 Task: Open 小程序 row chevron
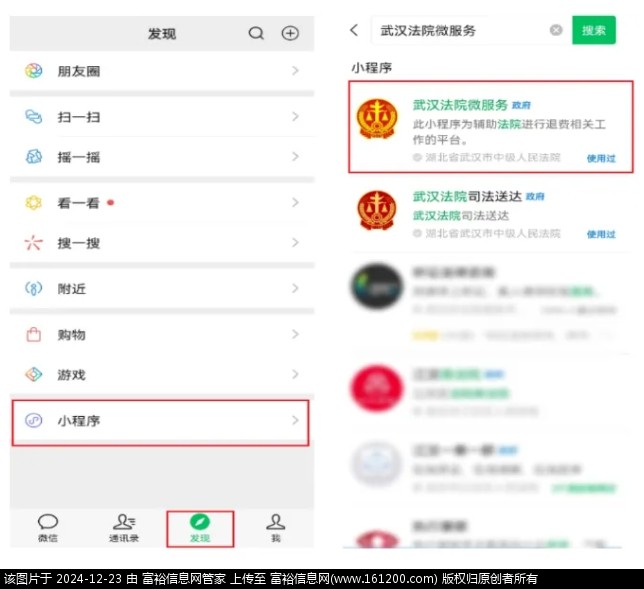coord(295,420)
